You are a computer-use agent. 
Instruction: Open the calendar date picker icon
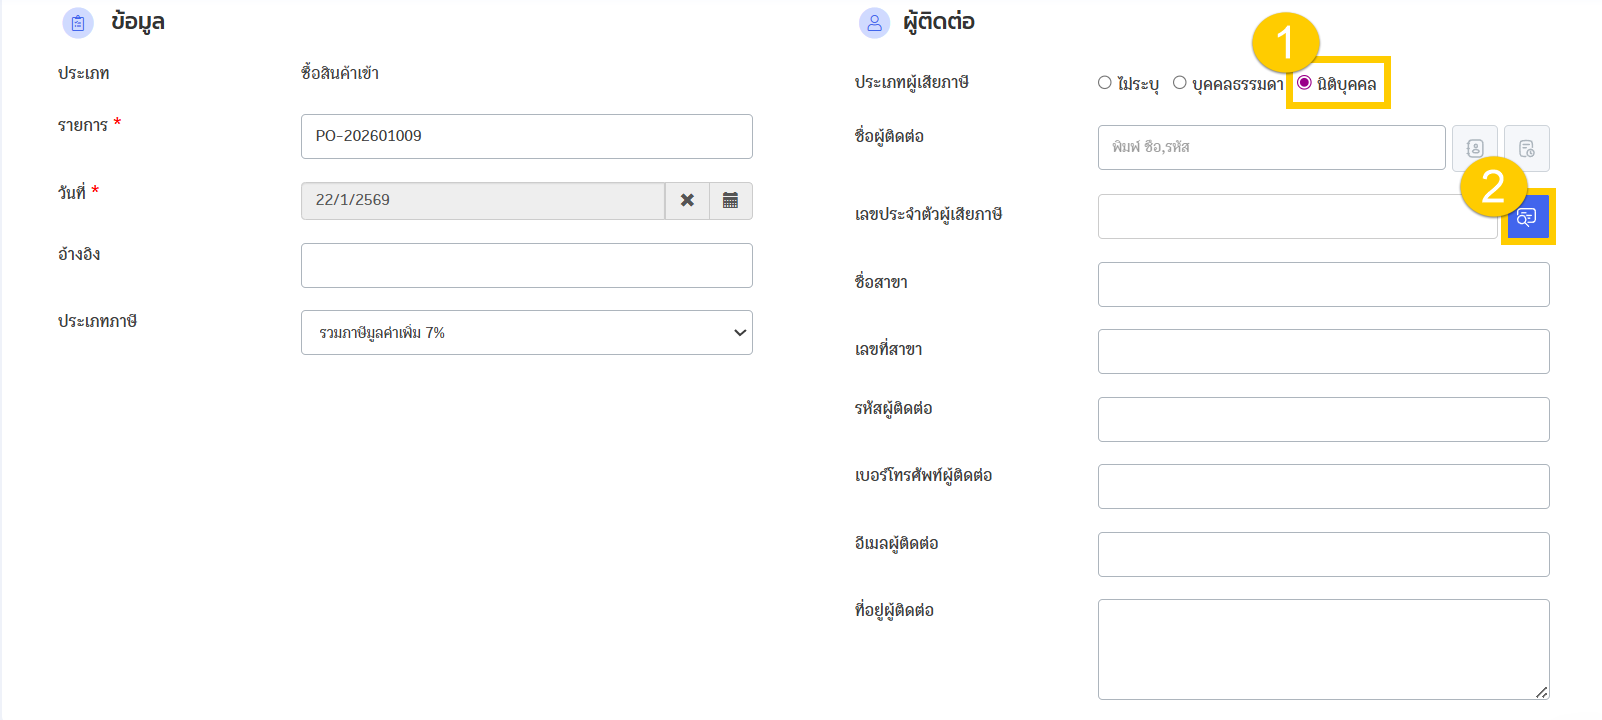coord(731,201)
